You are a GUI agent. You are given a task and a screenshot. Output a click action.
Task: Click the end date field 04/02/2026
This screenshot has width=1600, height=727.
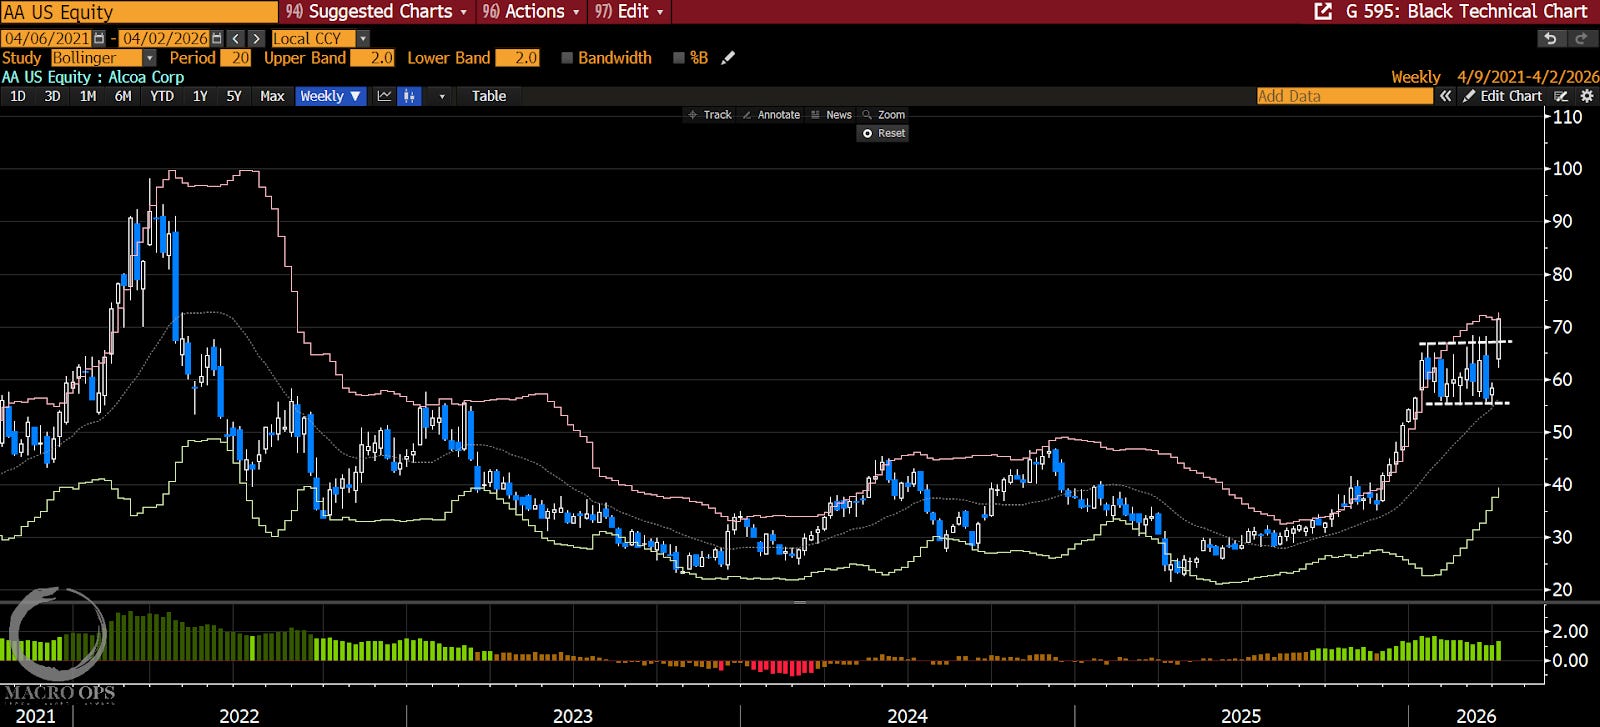[165, 38]
